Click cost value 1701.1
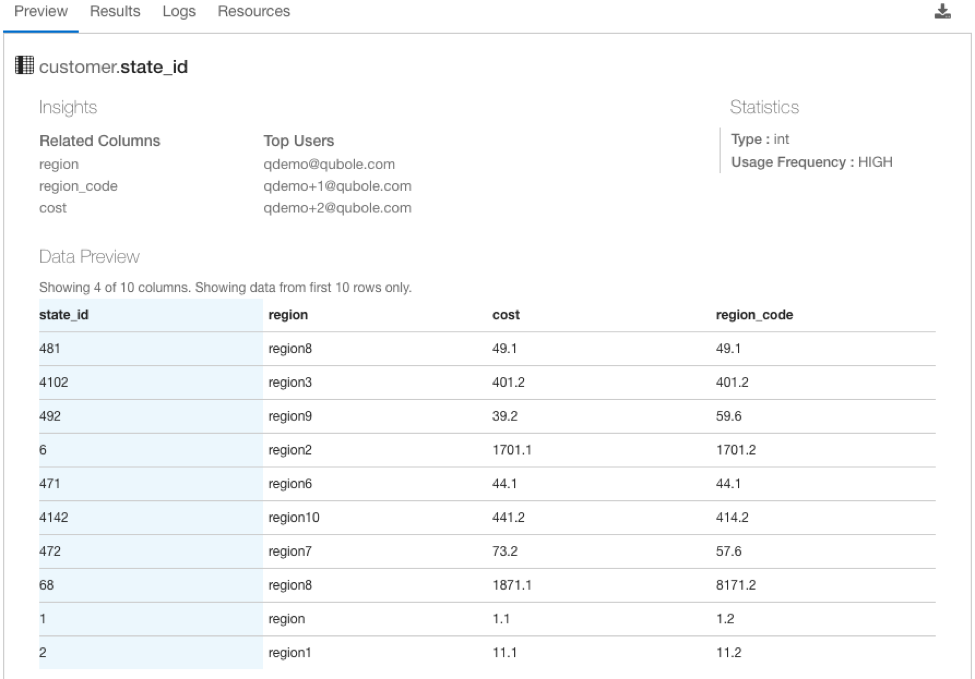This screenshot has width=975, height=679. coord(512,450)
